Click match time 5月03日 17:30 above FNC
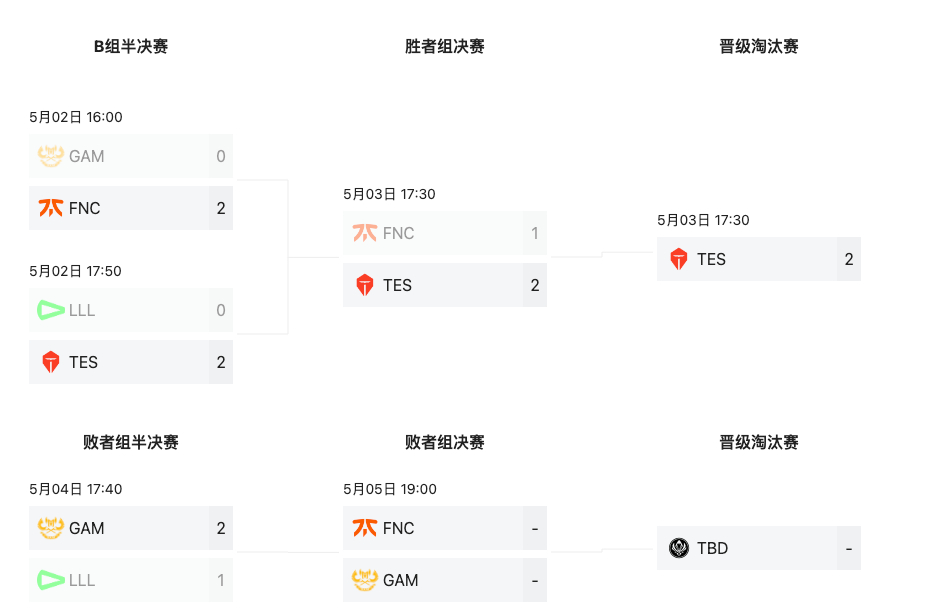This screenshot has width=938, height=609. coord(389,194)
